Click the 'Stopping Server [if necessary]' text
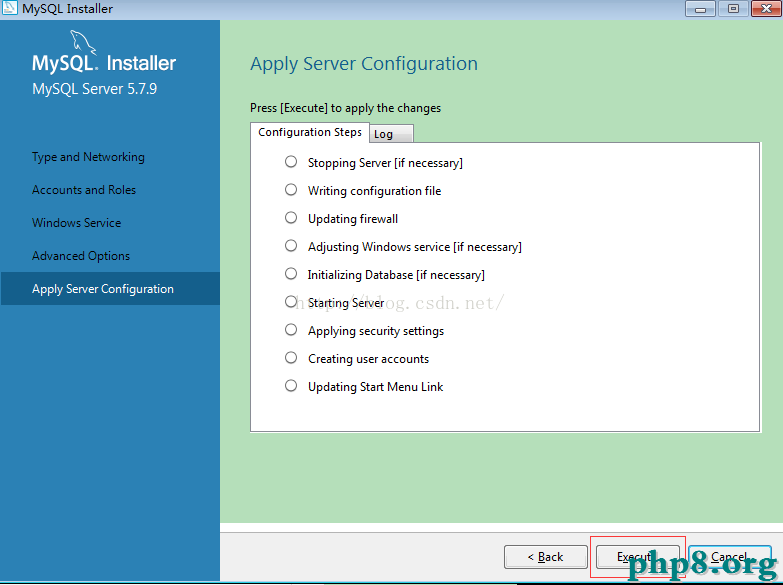783x585 pixels. point(385,163)
